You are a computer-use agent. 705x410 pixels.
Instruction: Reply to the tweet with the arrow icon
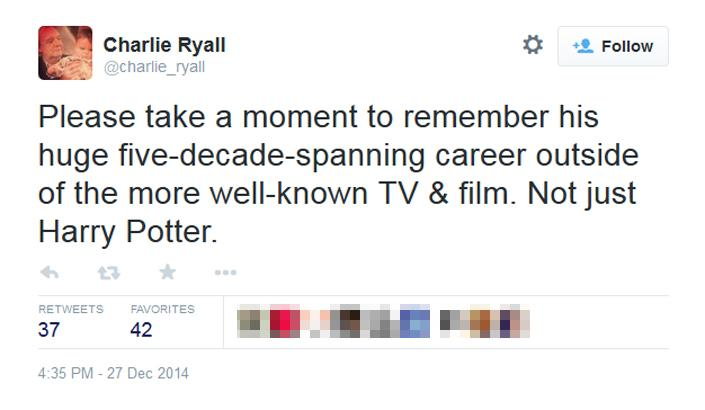click(x=49, y=272)
